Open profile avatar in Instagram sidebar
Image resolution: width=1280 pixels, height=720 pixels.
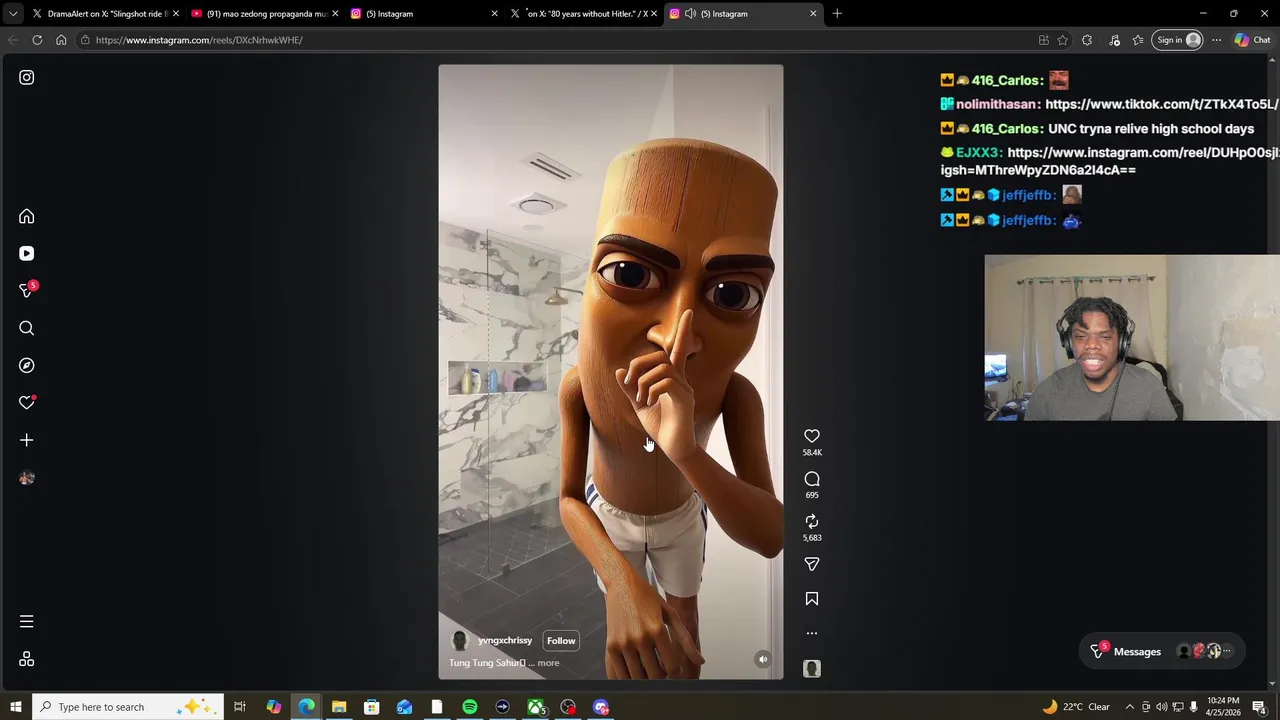coord(27,478)
